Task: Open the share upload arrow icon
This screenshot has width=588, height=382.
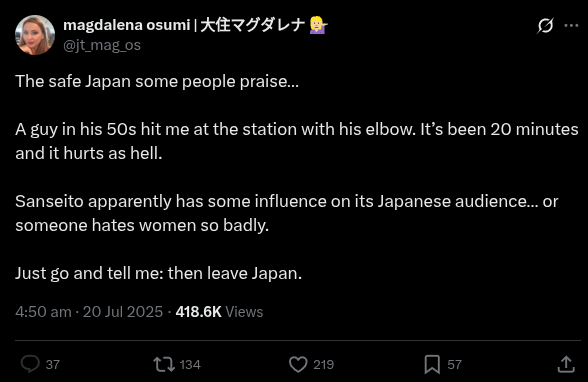Action: (x=566, y=364)
